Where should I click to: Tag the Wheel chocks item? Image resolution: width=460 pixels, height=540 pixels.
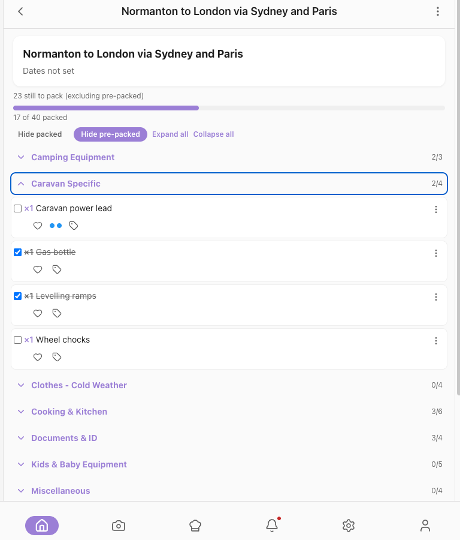[56, 357]
